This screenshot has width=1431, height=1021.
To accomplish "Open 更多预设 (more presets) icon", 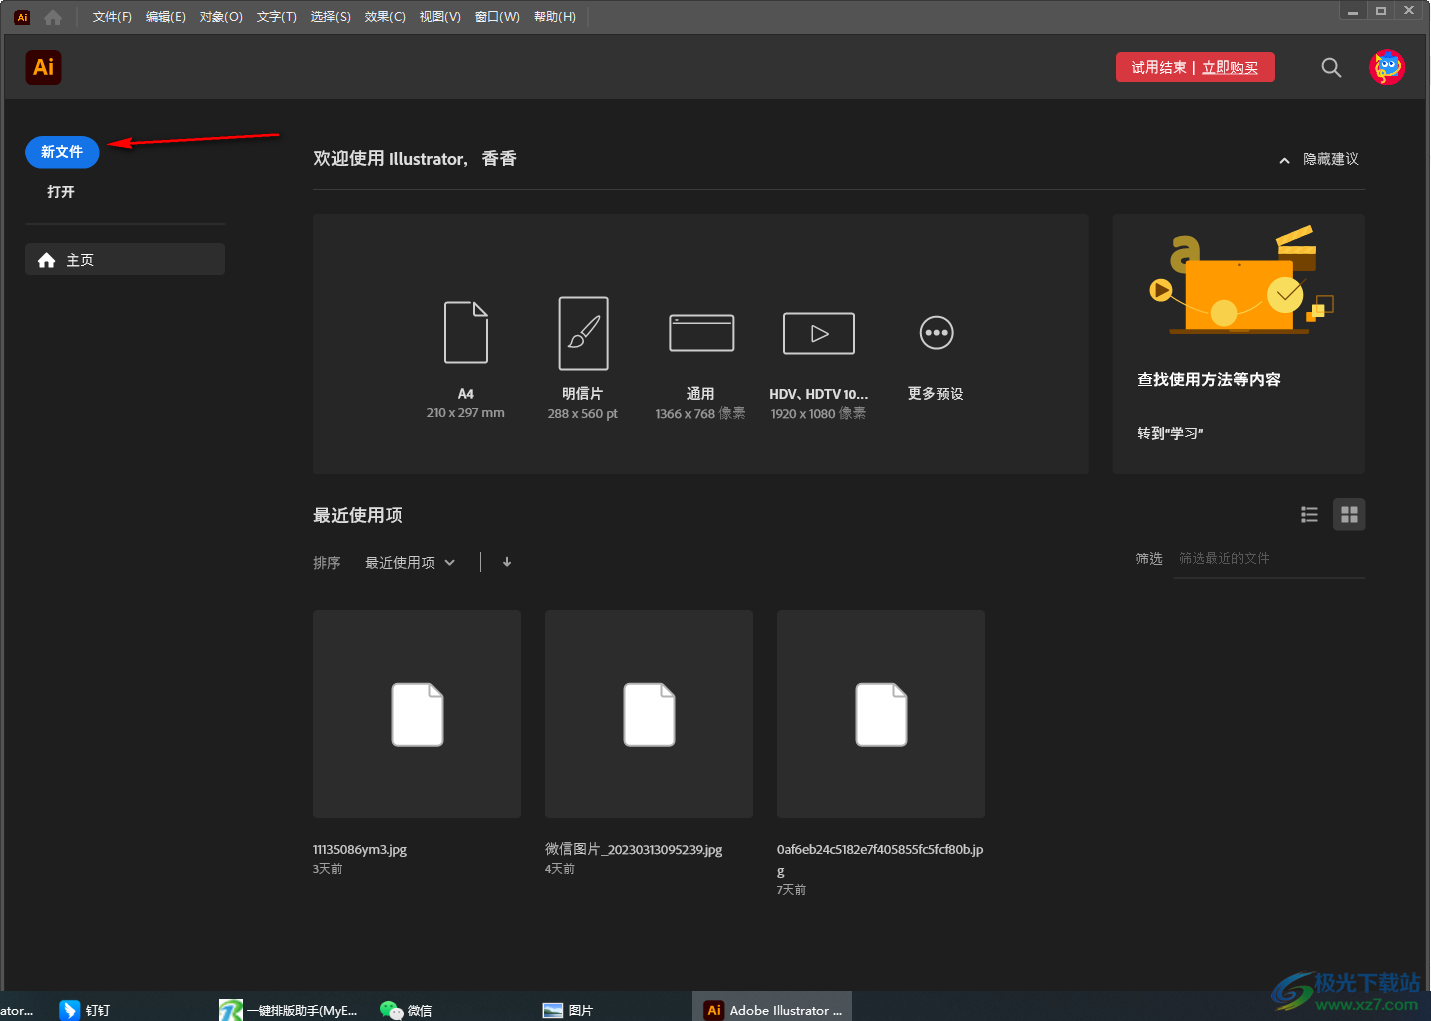I will pos(936,333).
